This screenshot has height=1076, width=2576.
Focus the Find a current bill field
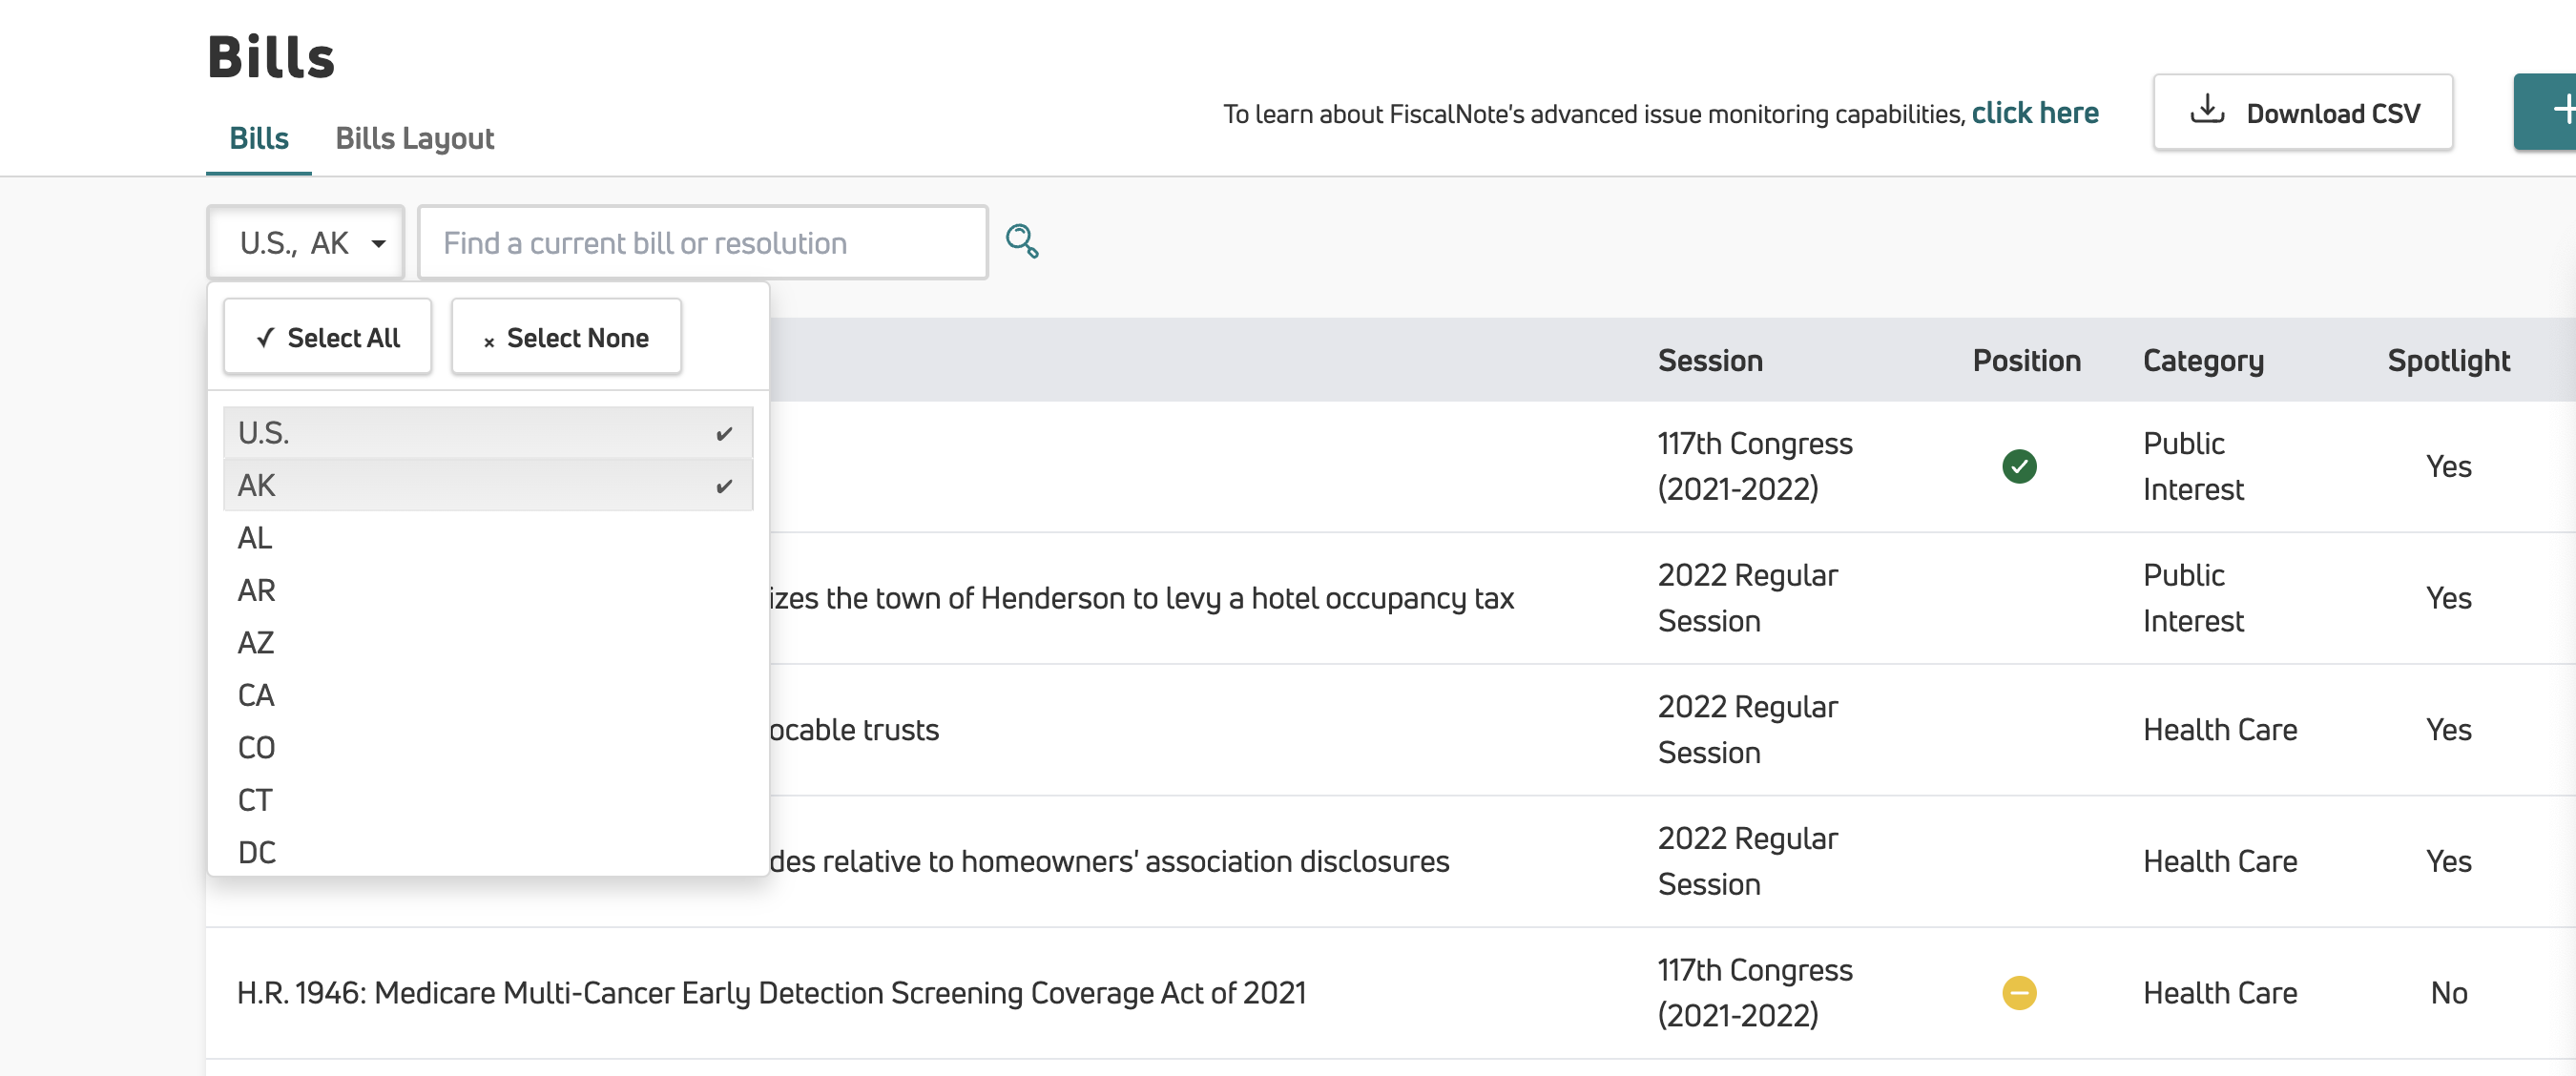(703, 242)
